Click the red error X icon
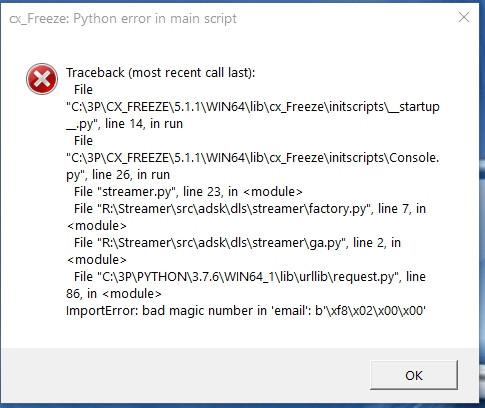Image resolution: width=485 pixels, height=408 pixels. click(x=42, y=79)
